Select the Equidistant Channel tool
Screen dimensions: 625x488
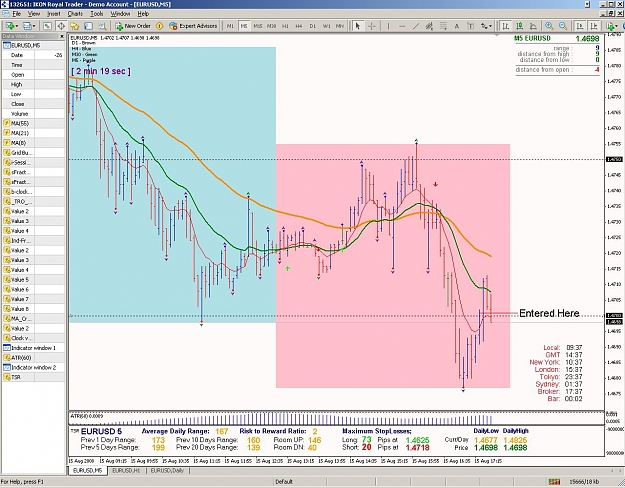(429, 26)
